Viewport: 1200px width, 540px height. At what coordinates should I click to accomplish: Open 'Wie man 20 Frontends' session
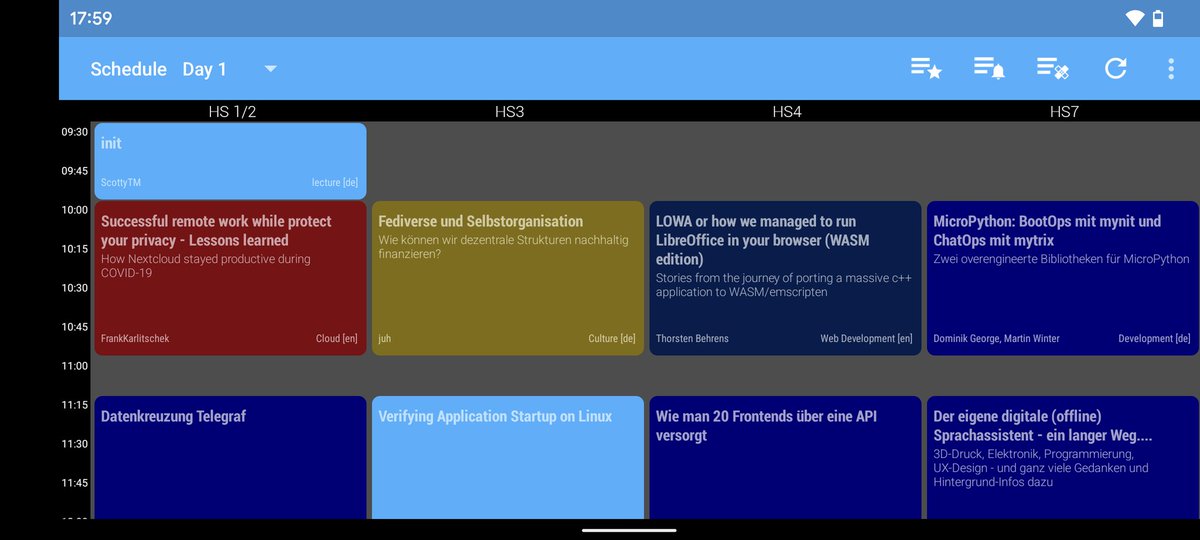(x=785, y=457)
